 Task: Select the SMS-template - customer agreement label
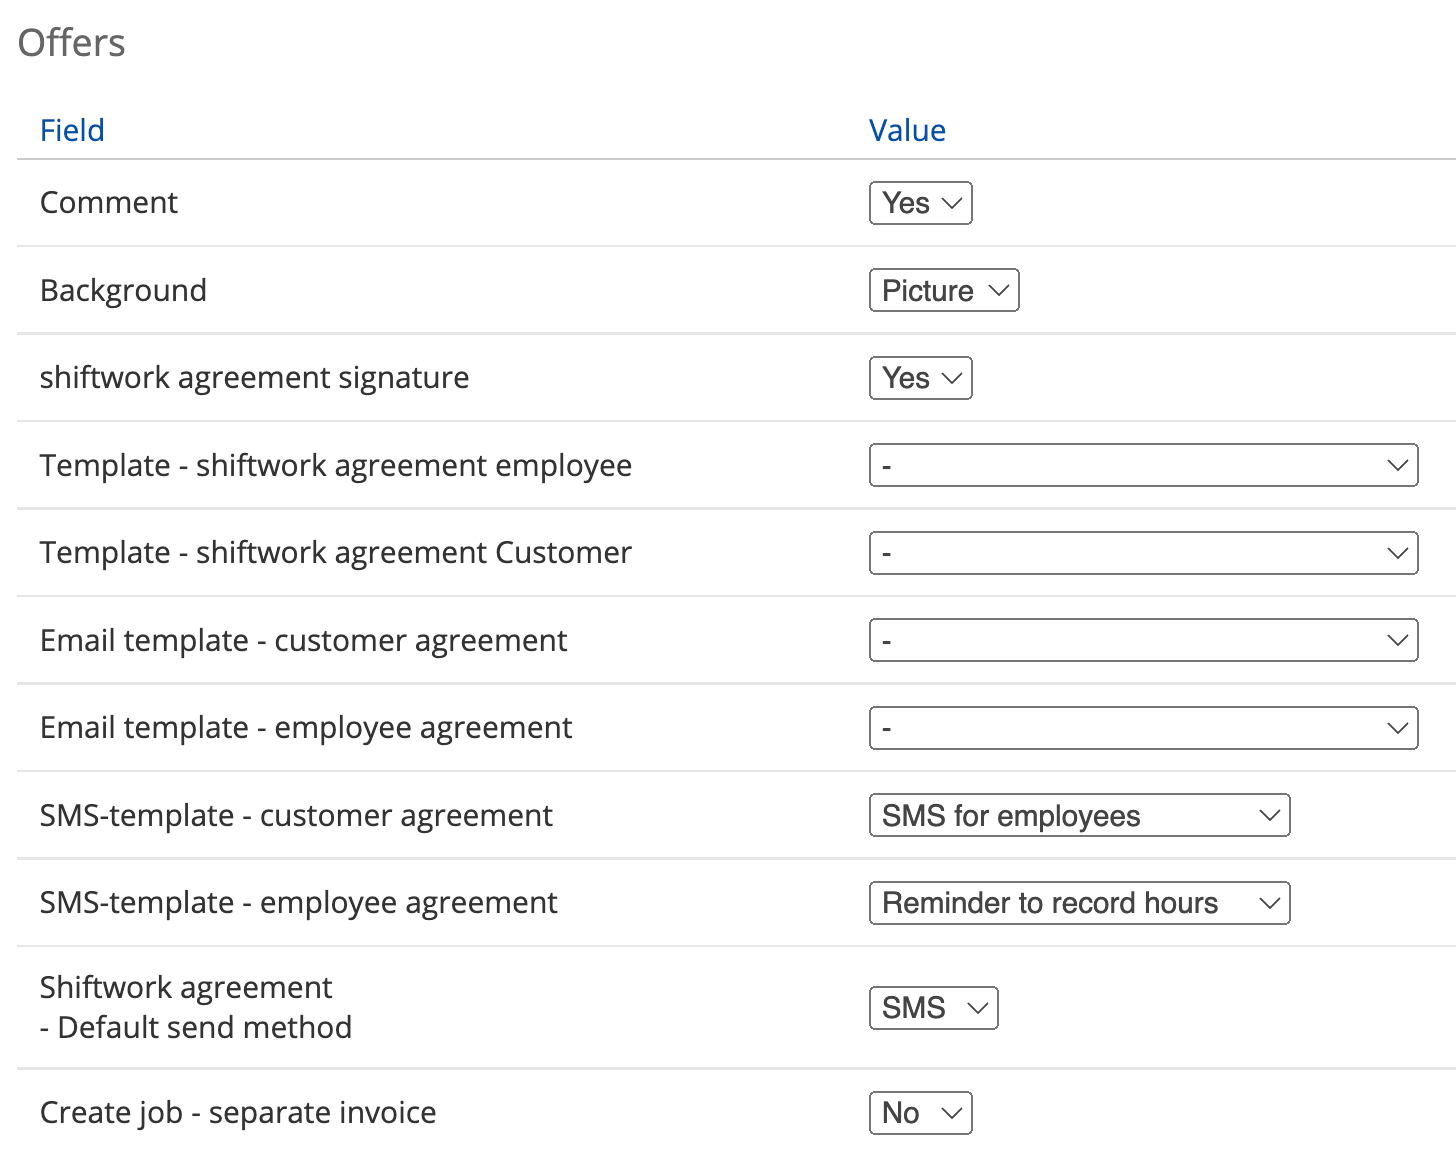coord(296,816)
